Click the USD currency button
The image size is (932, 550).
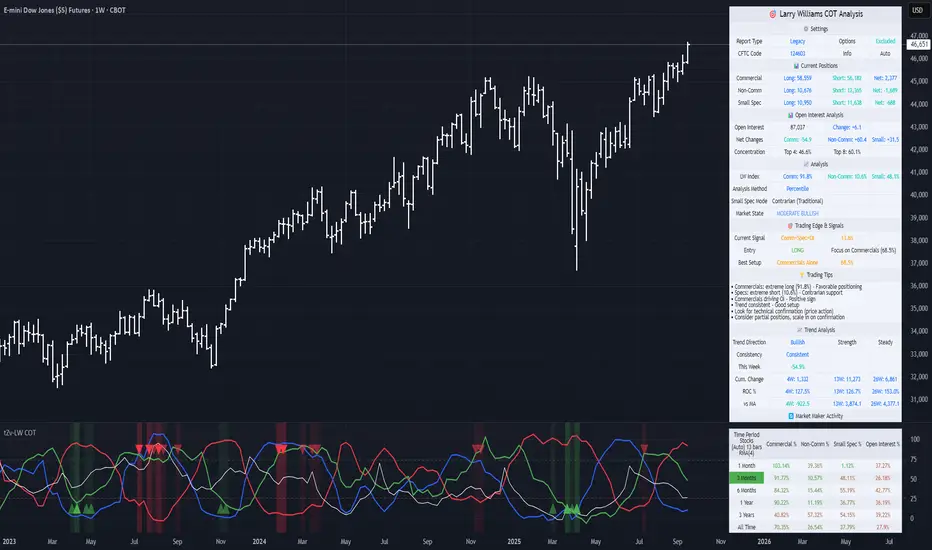coord(917,10)
